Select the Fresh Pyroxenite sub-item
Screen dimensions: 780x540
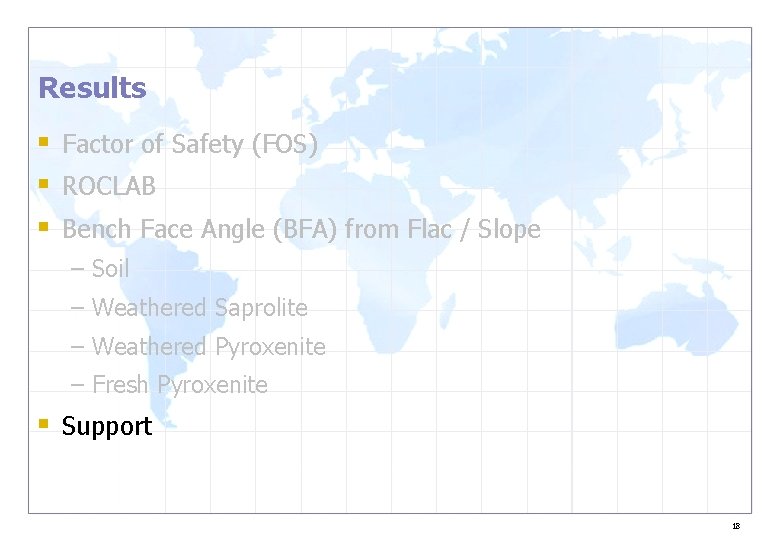179,385
